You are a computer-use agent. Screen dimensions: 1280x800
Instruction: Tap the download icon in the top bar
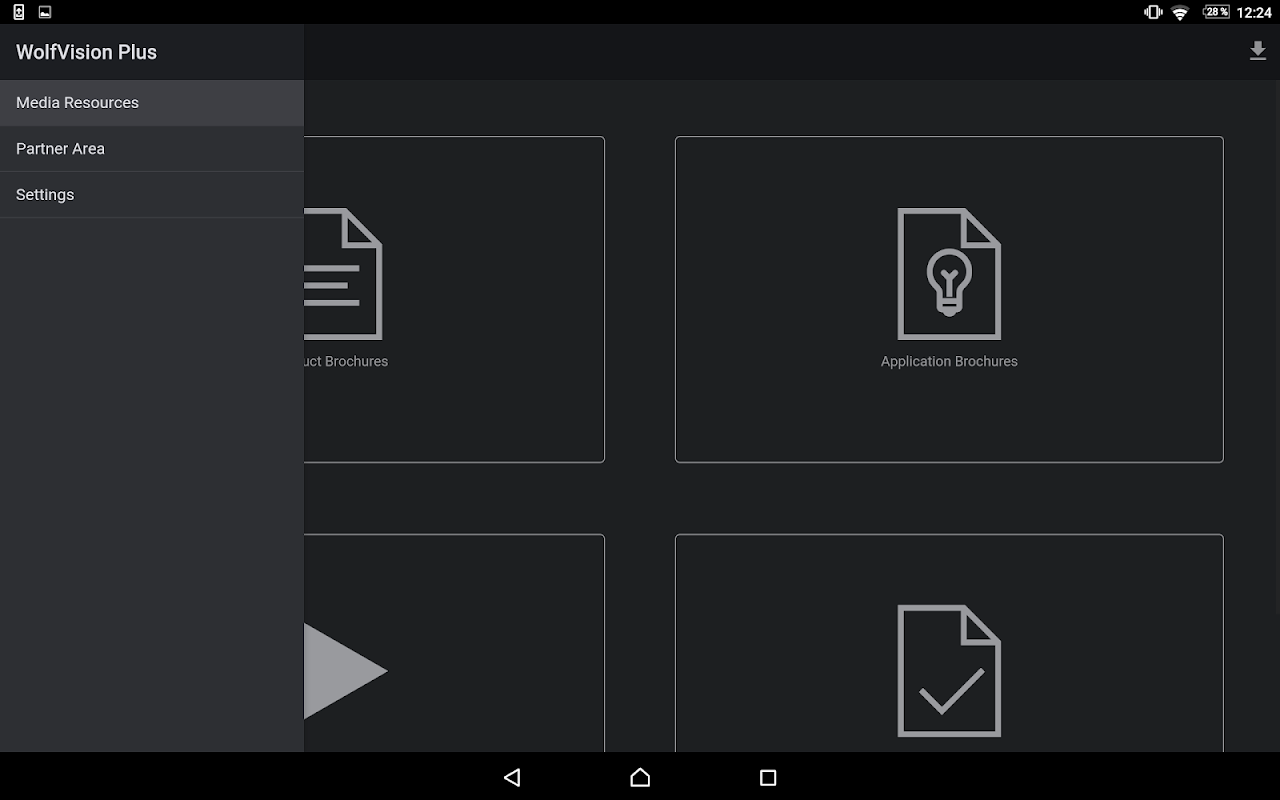click(1258, 51)
